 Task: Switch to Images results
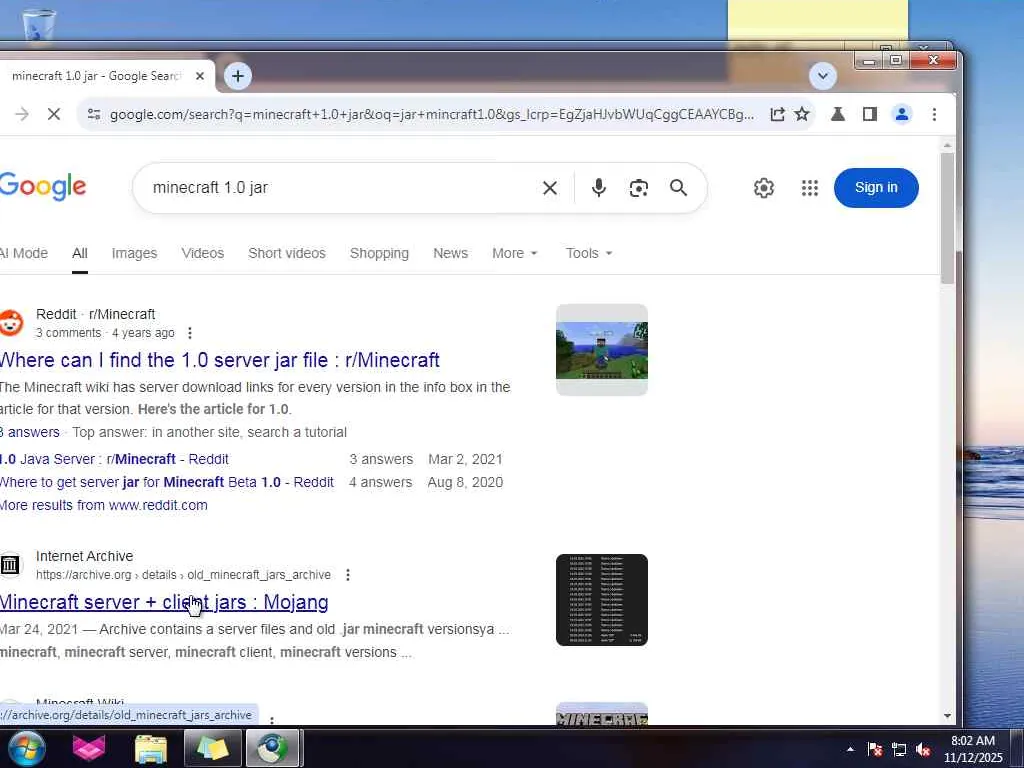(x=134, y=253)
